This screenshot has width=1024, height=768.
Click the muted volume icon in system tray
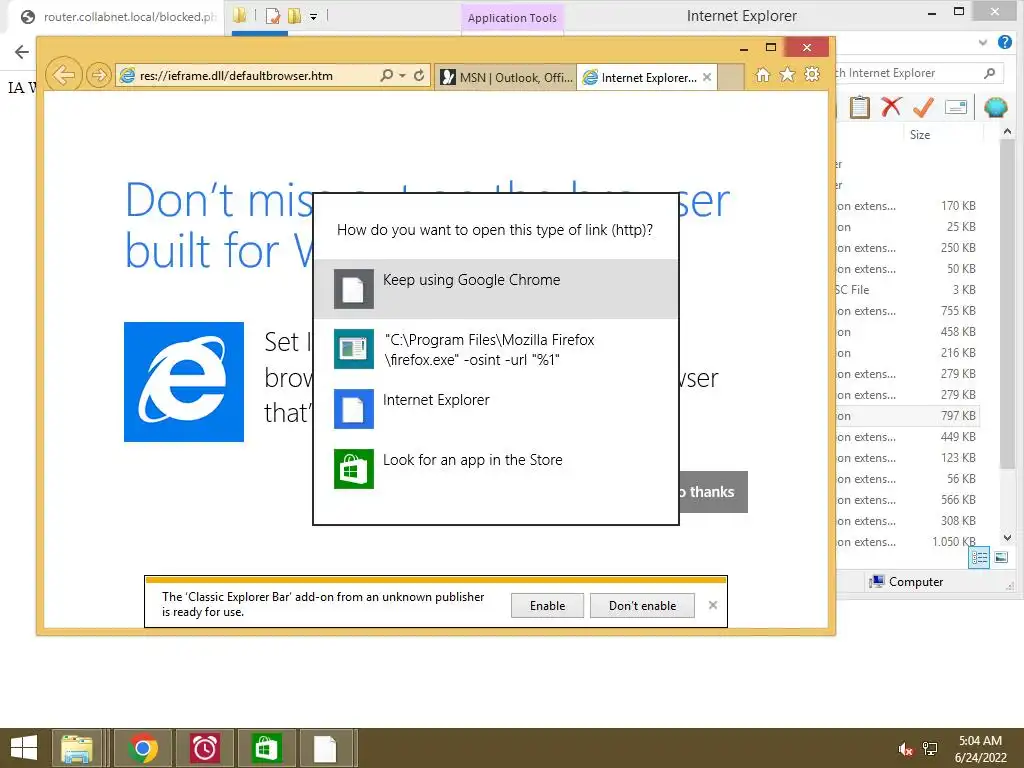(x=905, y=749)
